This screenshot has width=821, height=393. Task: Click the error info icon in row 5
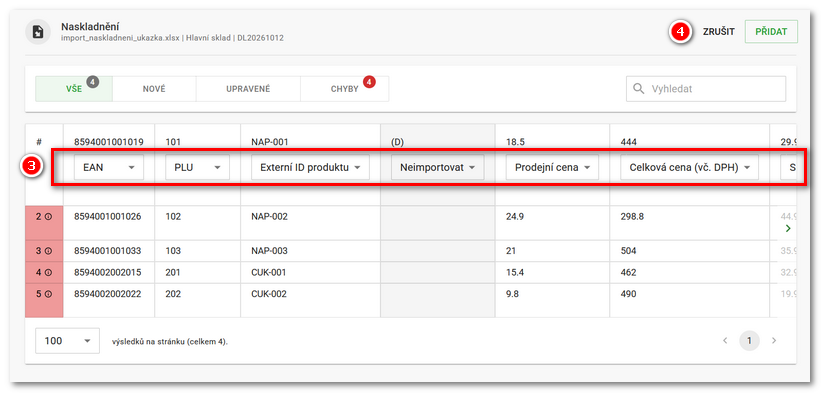tap(49, 294)
